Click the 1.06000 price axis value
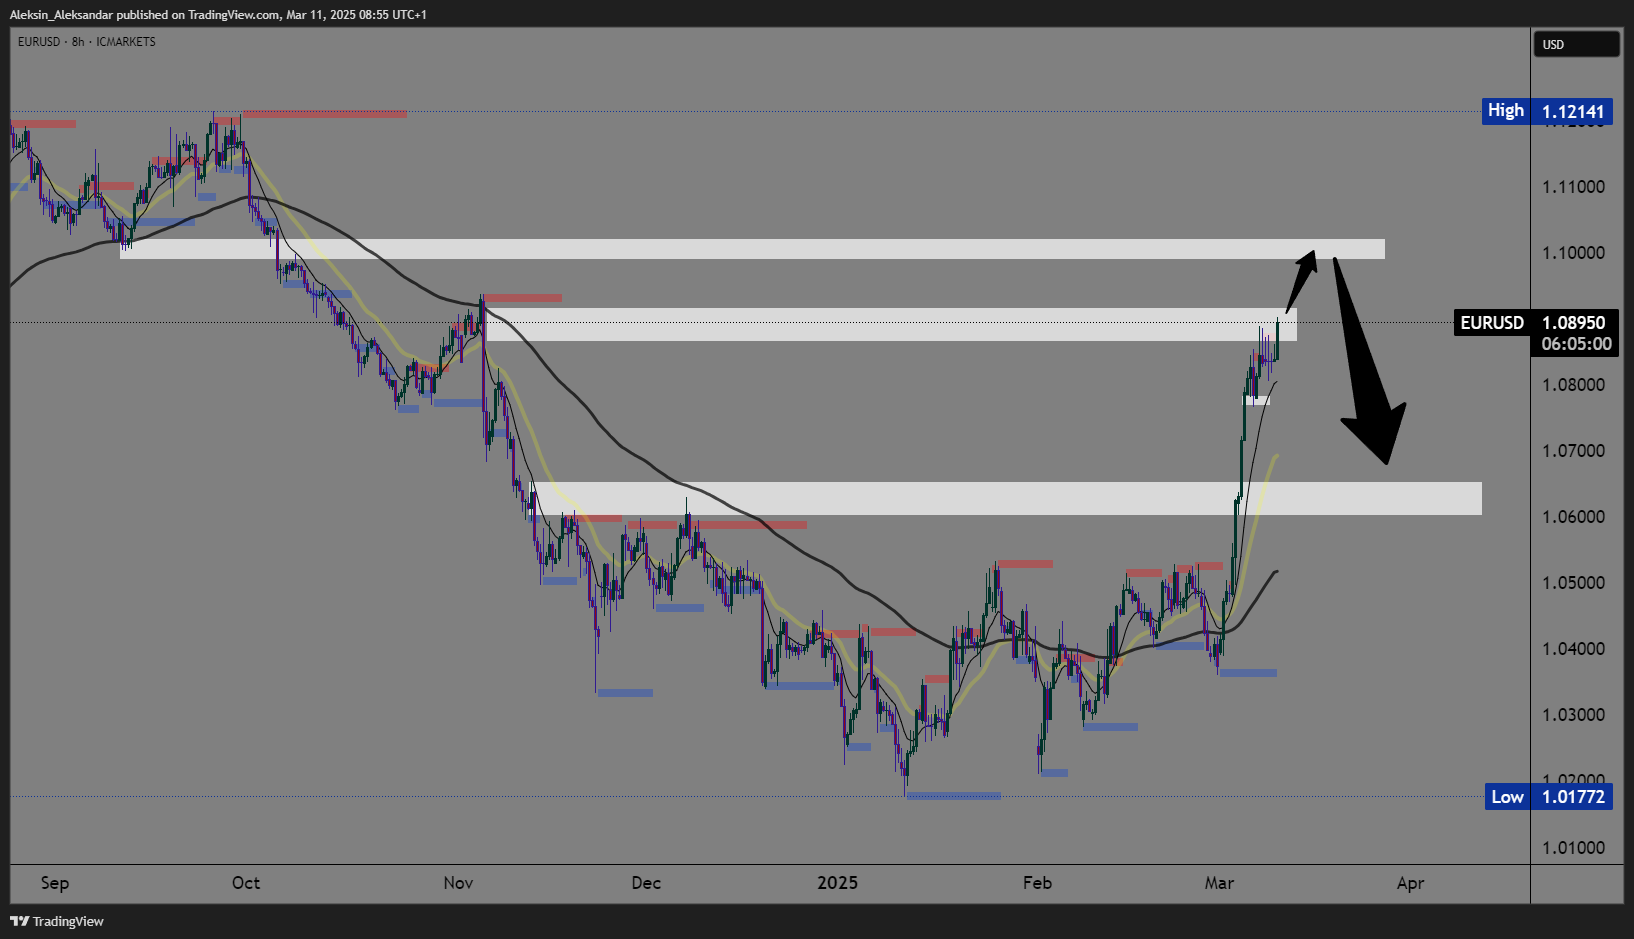This screenshot has height=939, width=1634. 1573,517
